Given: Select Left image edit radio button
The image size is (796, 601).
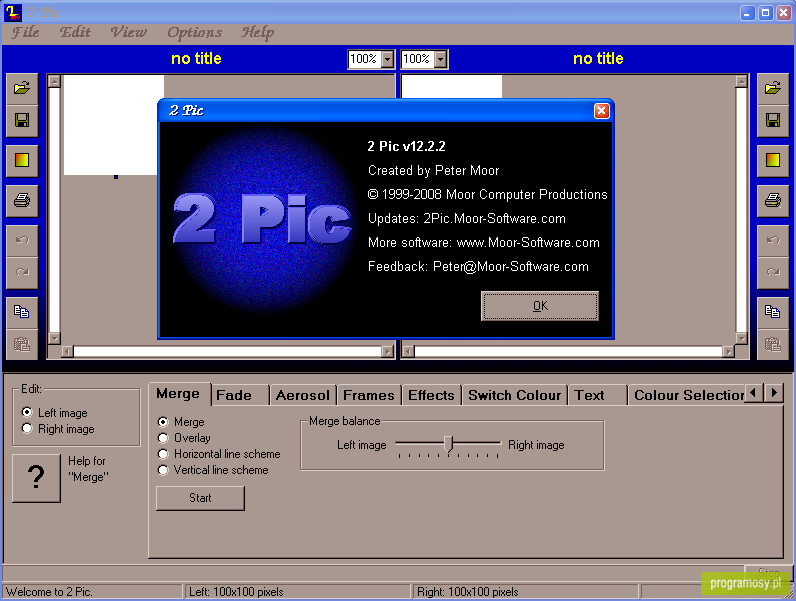Looking at the screenshot, I should [x=27, y=412].
